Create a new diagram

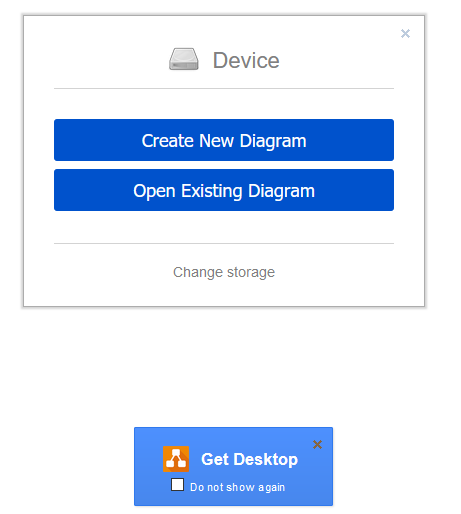click(224, 140)
